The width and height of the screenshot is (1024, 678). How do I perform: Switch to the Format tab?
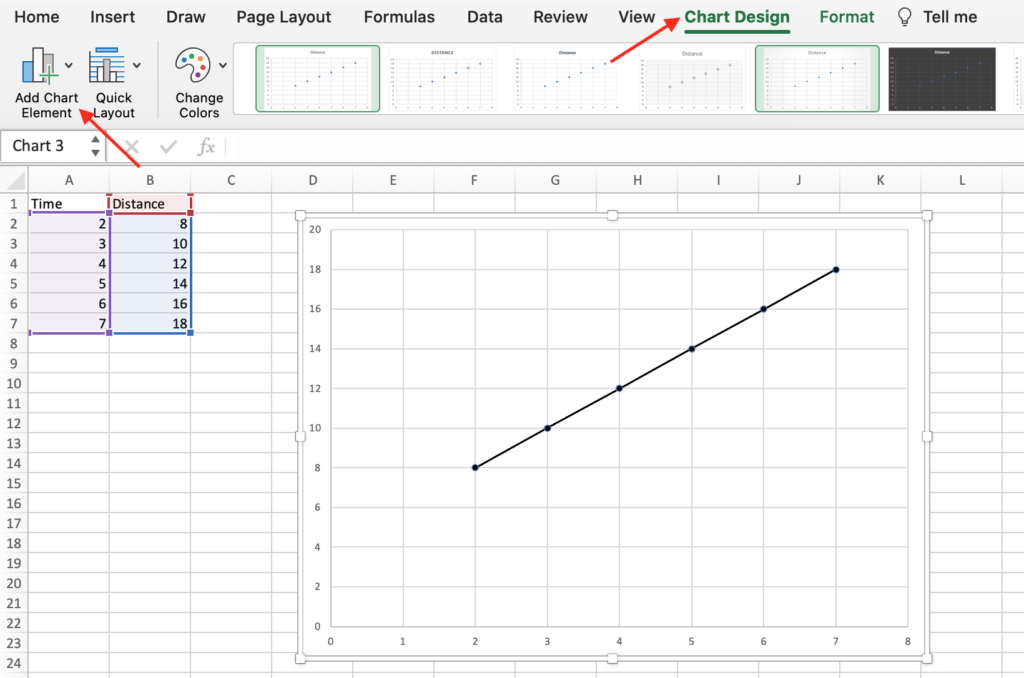click(x=846, y=17)
